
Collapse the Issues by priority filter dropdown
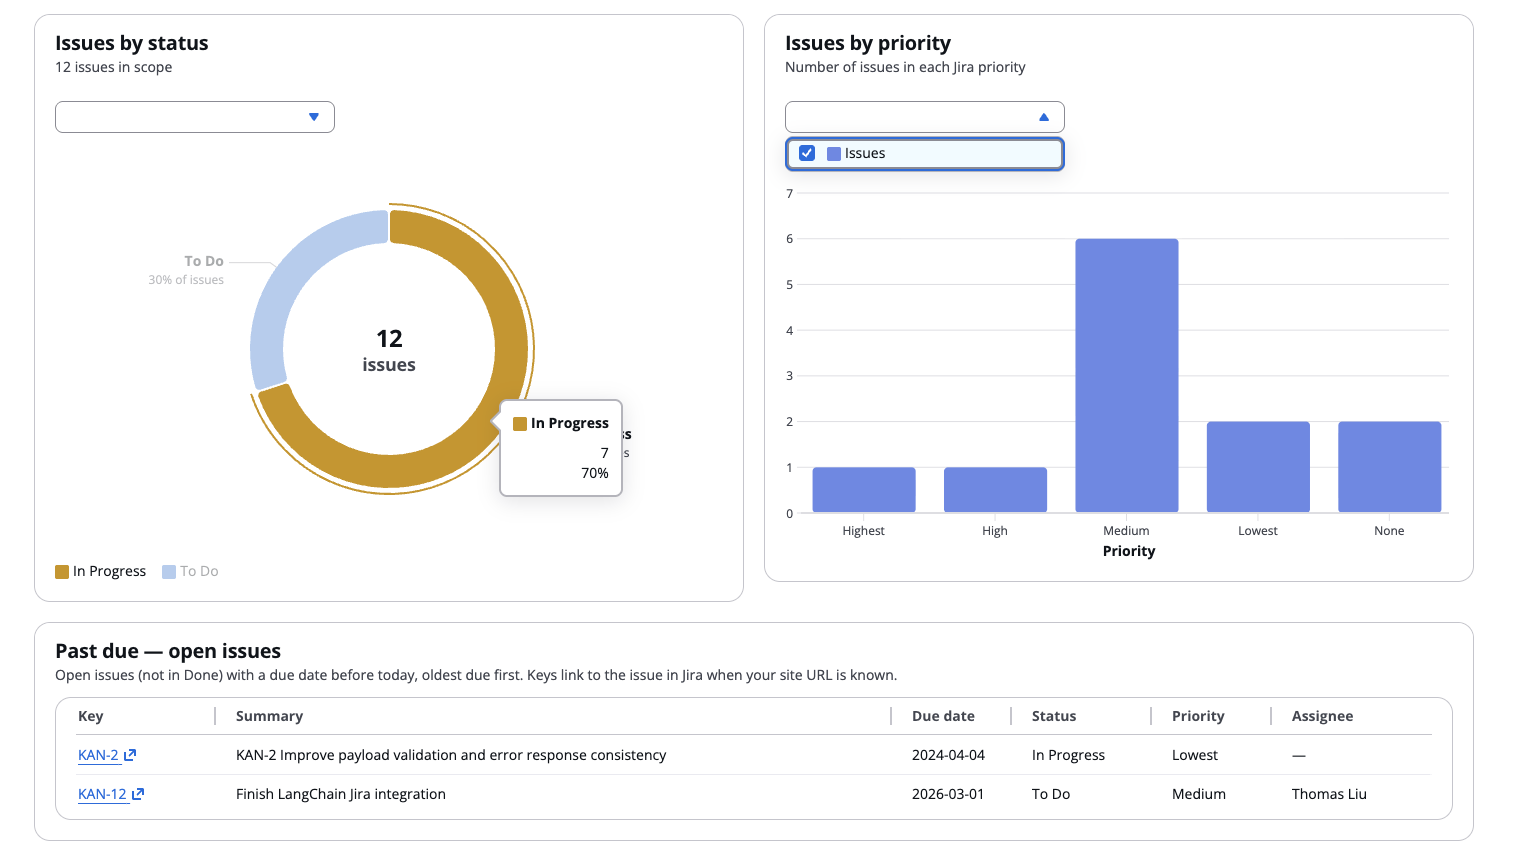(924, 117)
